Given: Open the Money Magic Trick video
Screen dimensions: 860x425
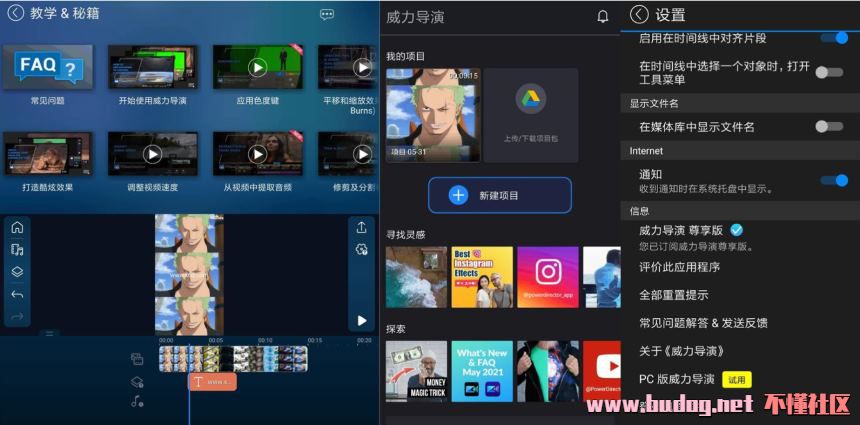Looking at the screenshot, I should (x=416, y=371).
